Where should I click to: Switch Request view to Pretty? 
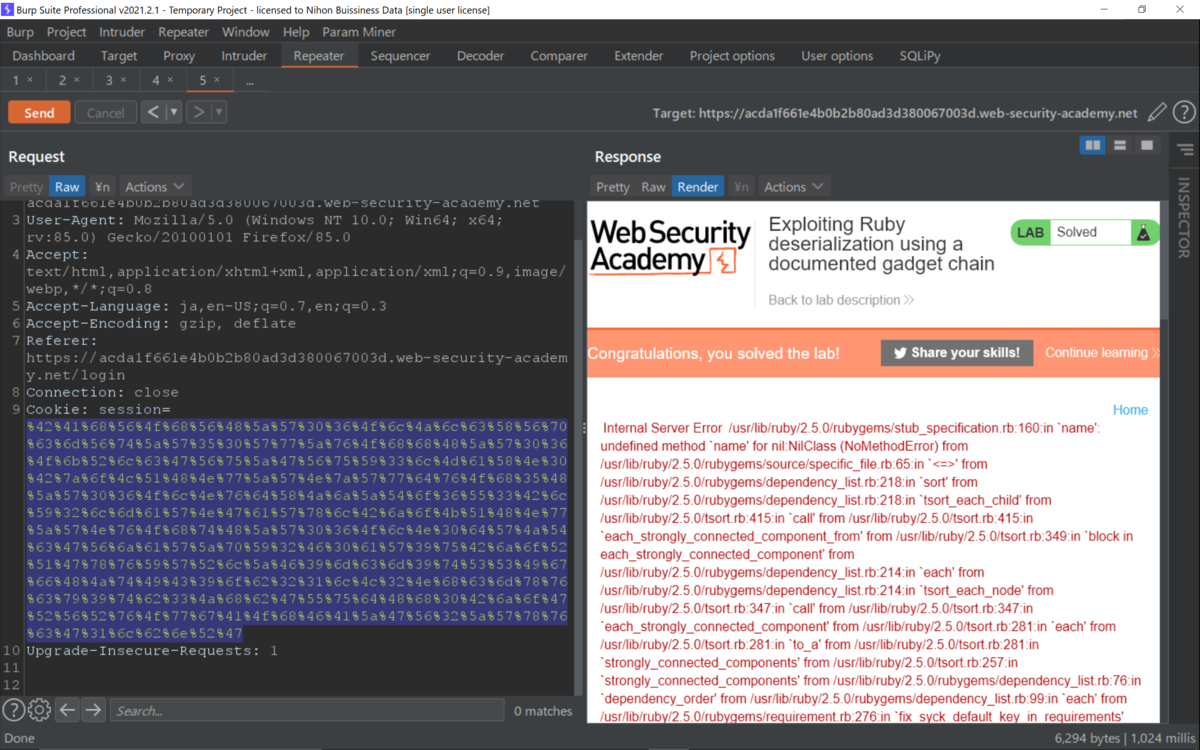point(27,187)
